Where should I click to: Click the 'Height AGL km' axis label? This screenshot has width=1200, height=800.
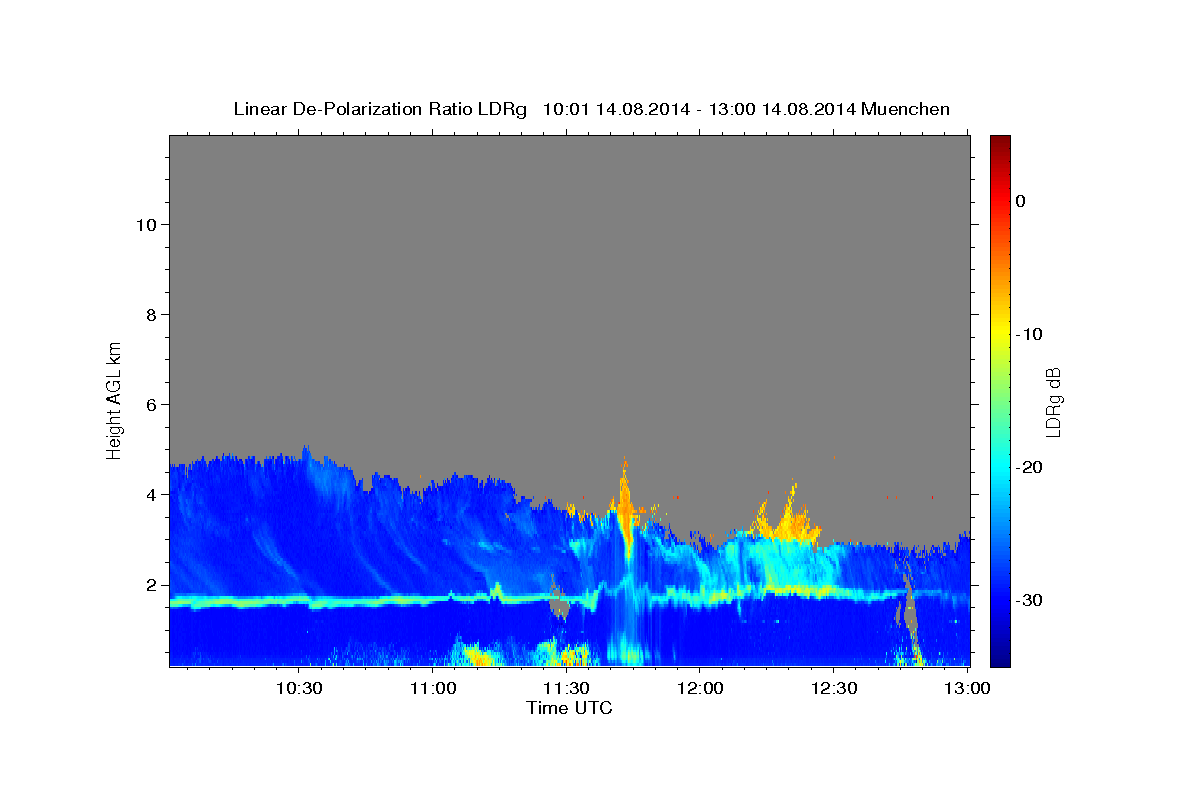click(x=114, y=400)
